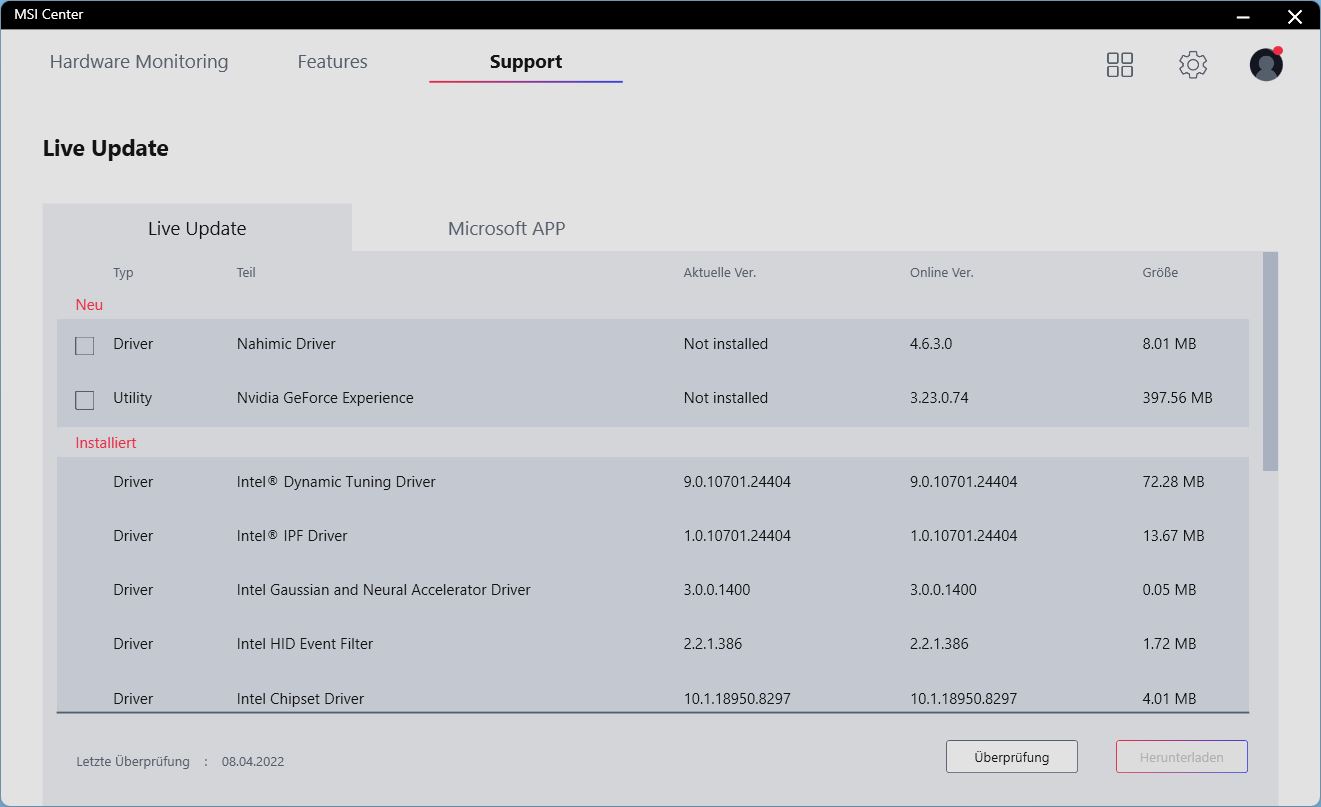
Task: Click the Typ column header
Action: pos(123,273)
